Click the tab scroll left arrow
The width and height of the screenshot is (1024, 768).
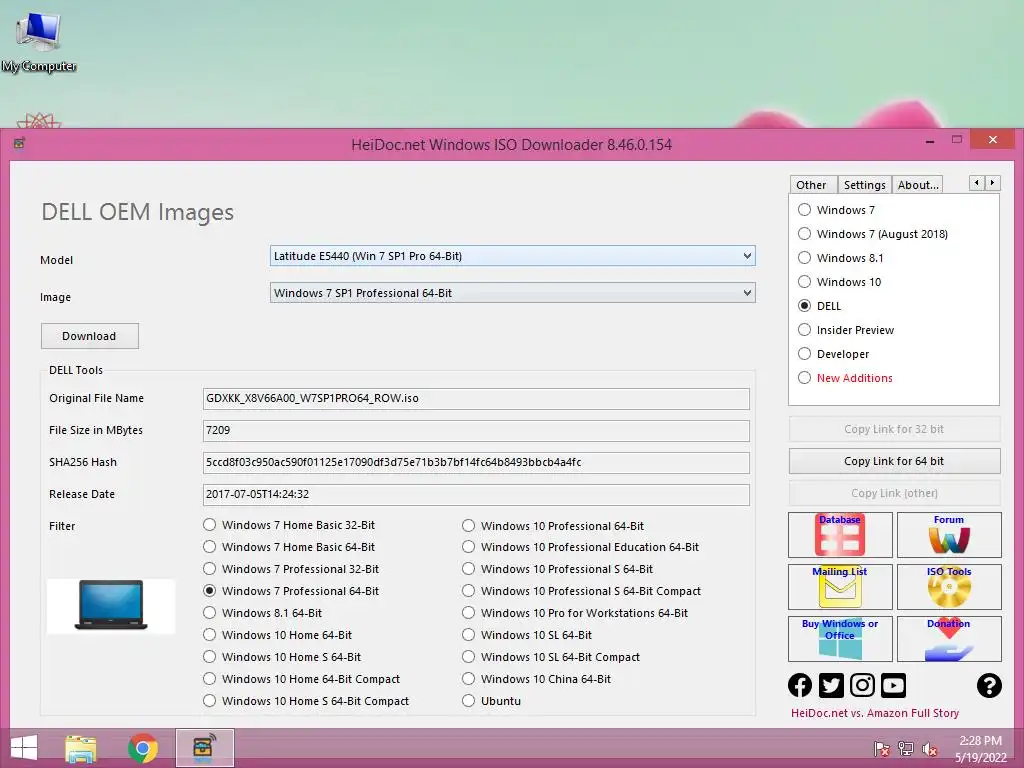pos(976,183)
